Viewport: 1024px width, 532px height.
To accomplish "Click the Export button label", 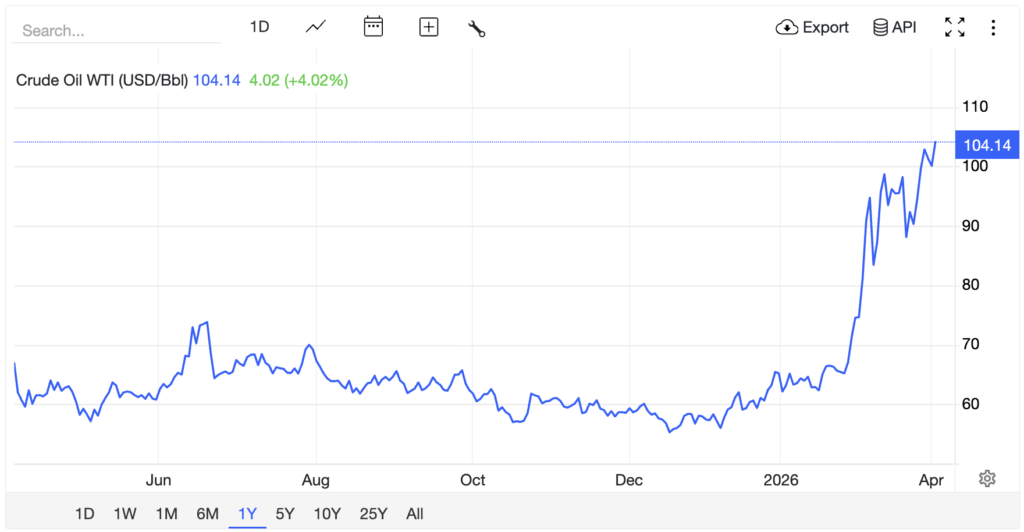I will click(x=825, y=27).
